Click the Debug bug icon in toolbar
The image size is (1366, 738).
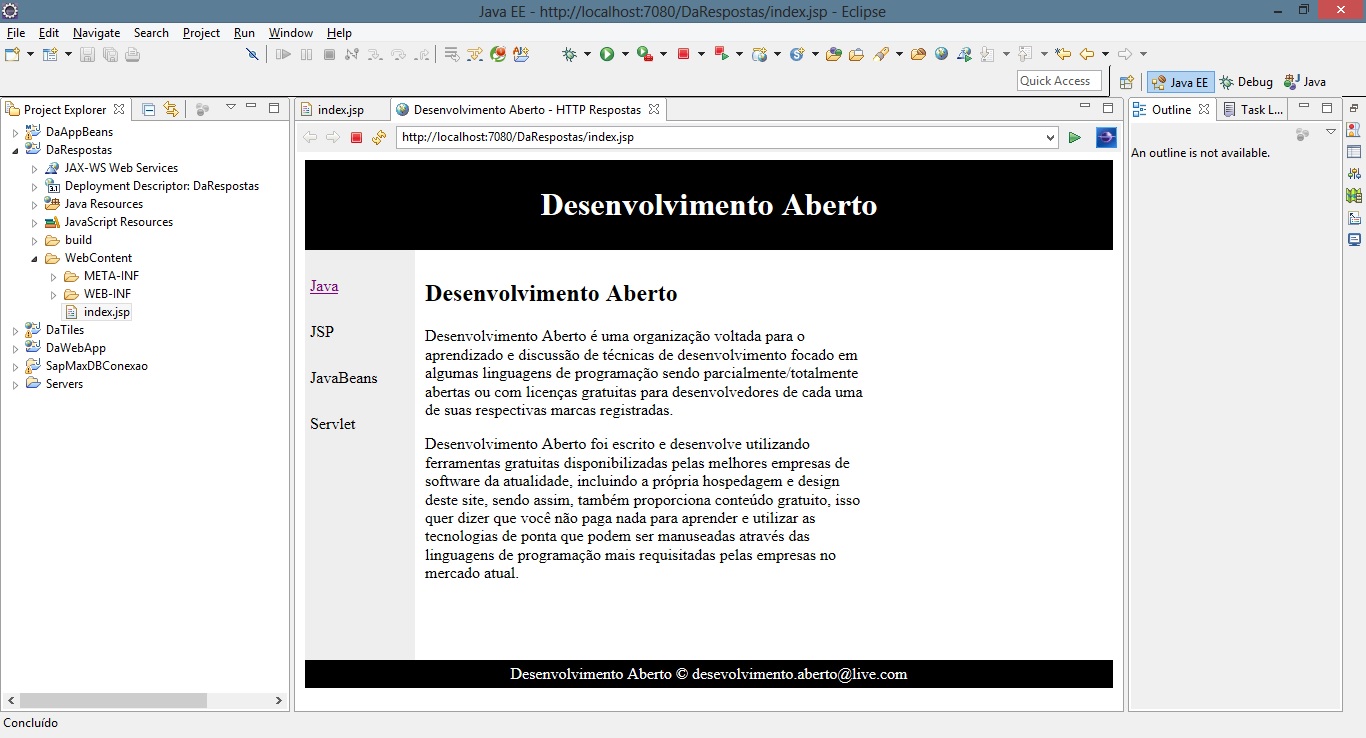point(570,54)
